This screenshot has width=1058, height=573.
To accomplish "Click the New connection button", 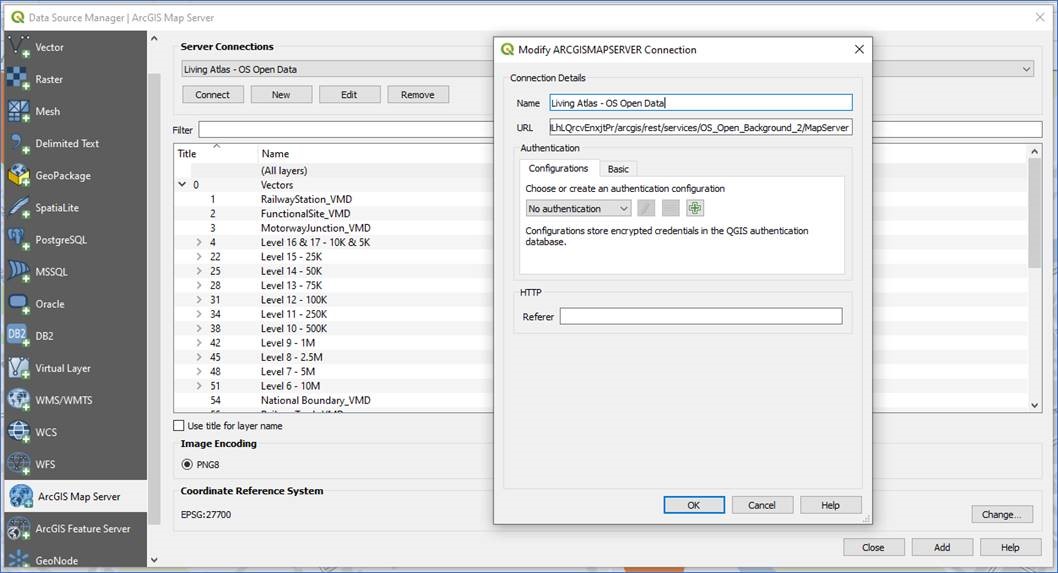I will coord(281,94).
